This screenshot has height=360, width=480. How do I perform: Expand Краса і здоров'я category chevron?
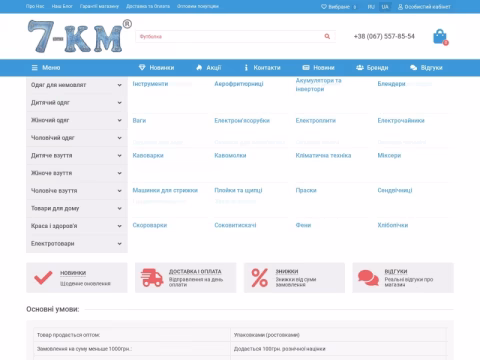click(119, 226)
